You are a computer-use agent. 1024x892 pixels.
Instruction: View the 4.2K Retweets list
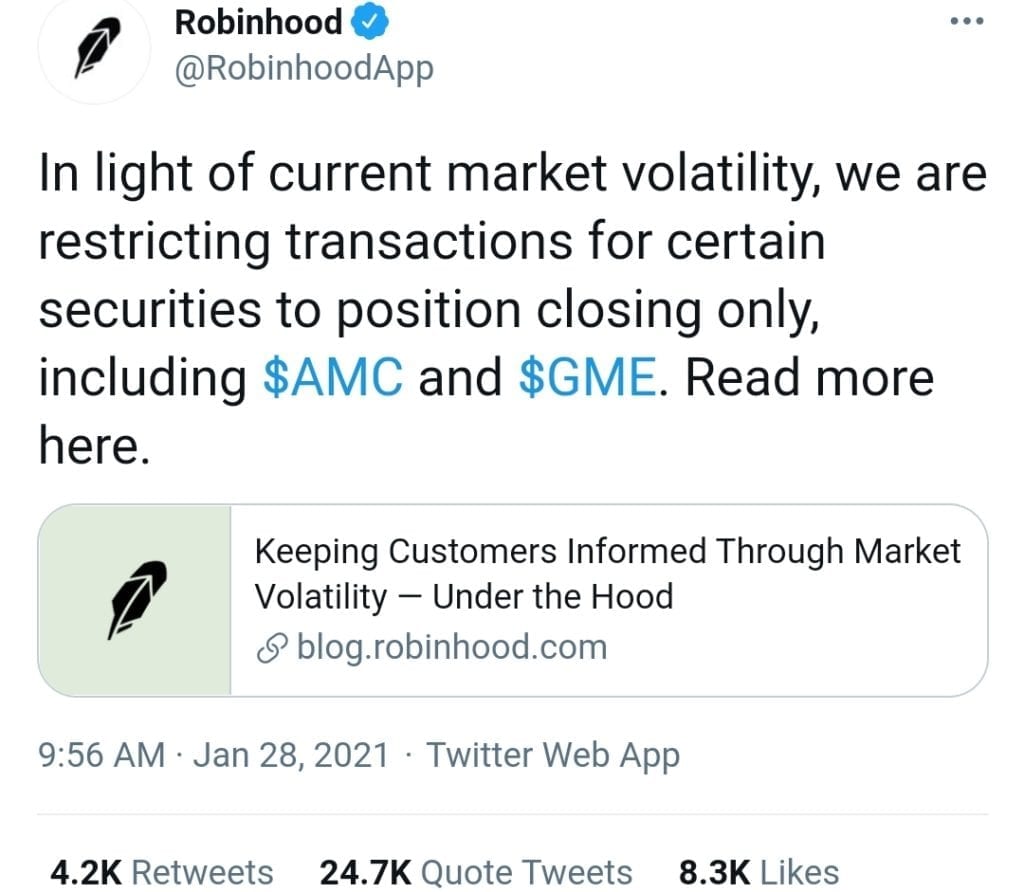click(x=162, y=872)
